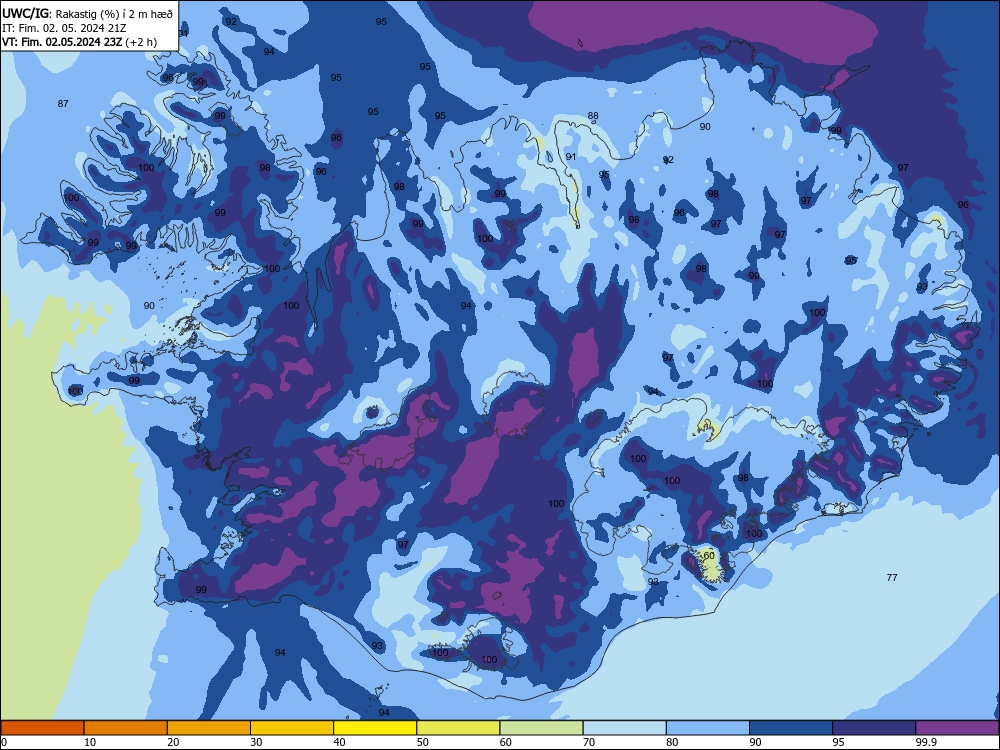Click the amber 20–30 legend swatch
The width and height of the screenshot is (1000, 750).
coord(209,728)
